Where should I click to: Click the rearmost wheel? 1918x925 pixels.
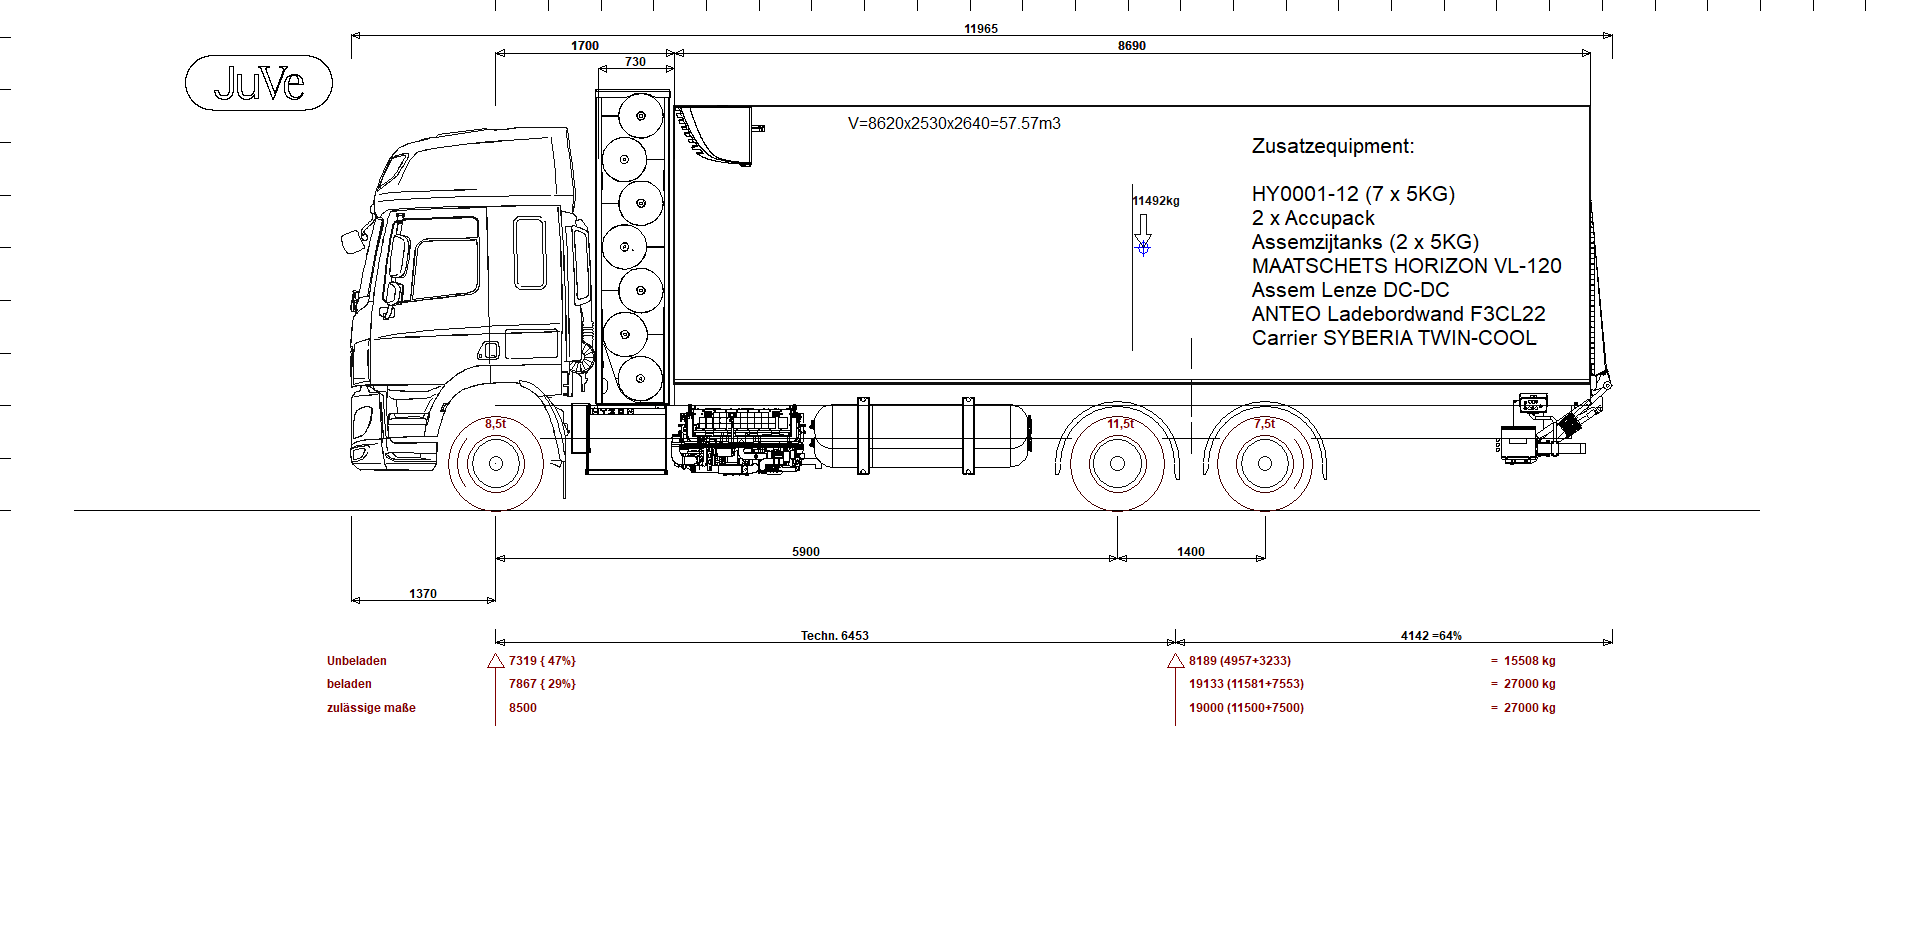pos(1265,464)
